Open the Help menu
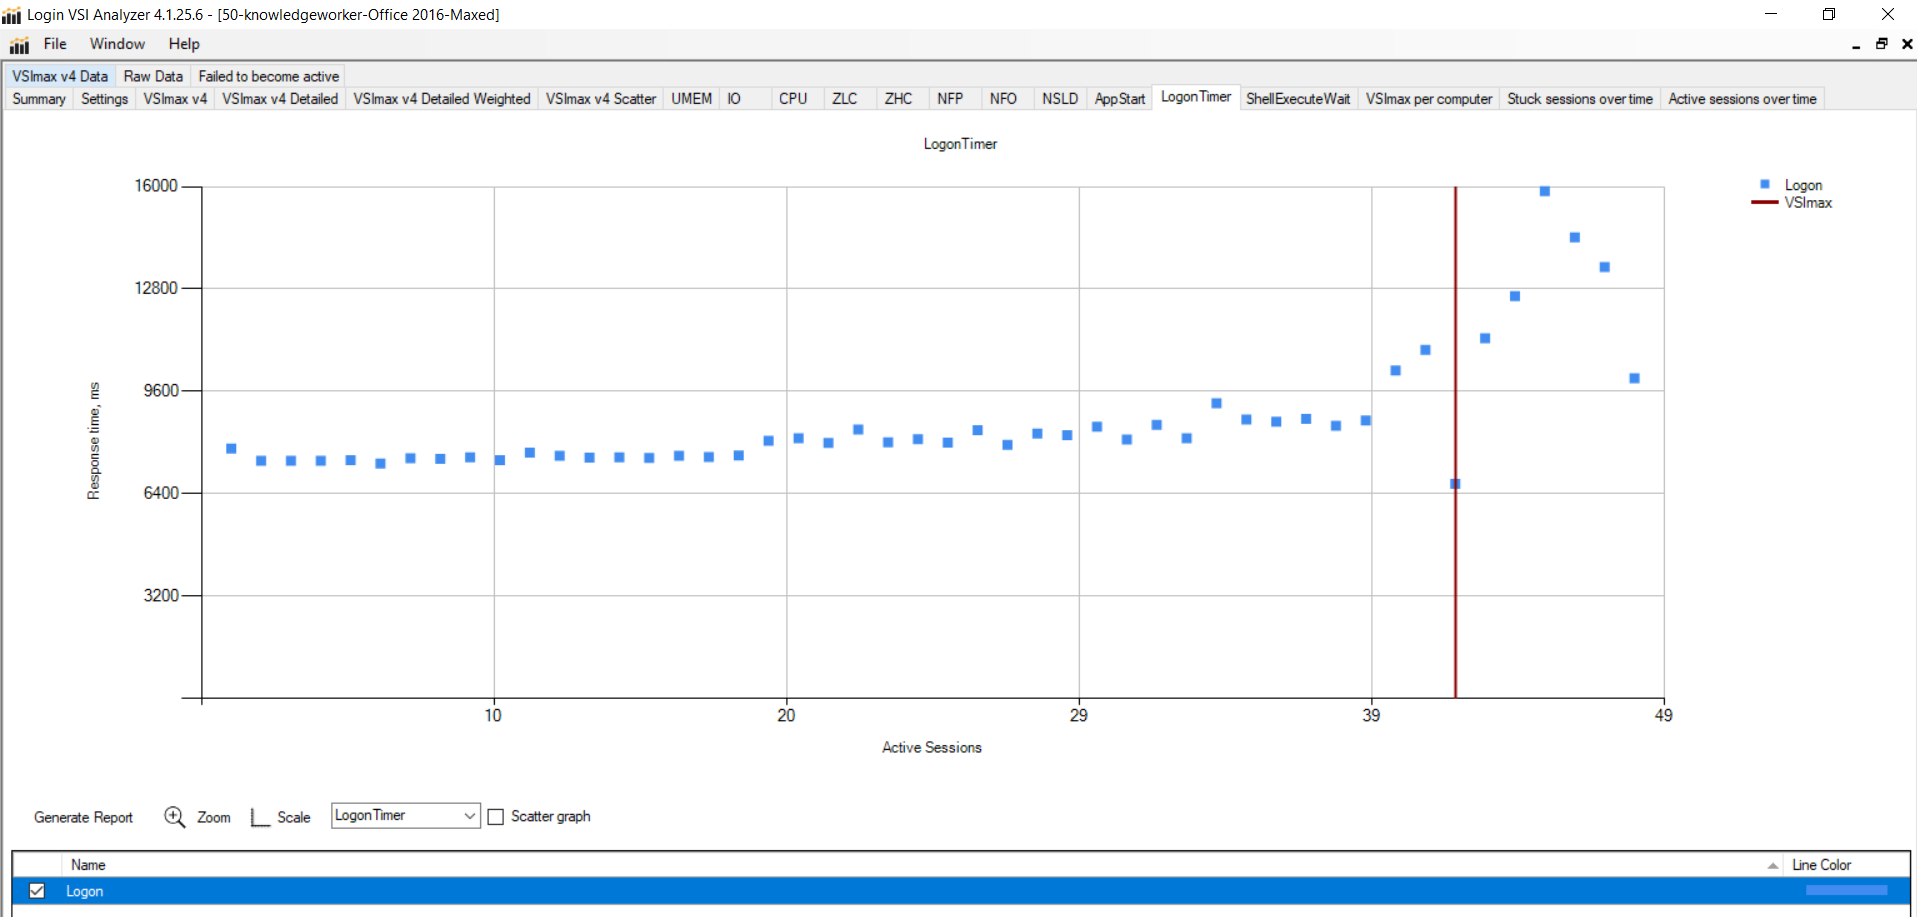Screen dimensions: 1917x917 (x=184, y=44)
